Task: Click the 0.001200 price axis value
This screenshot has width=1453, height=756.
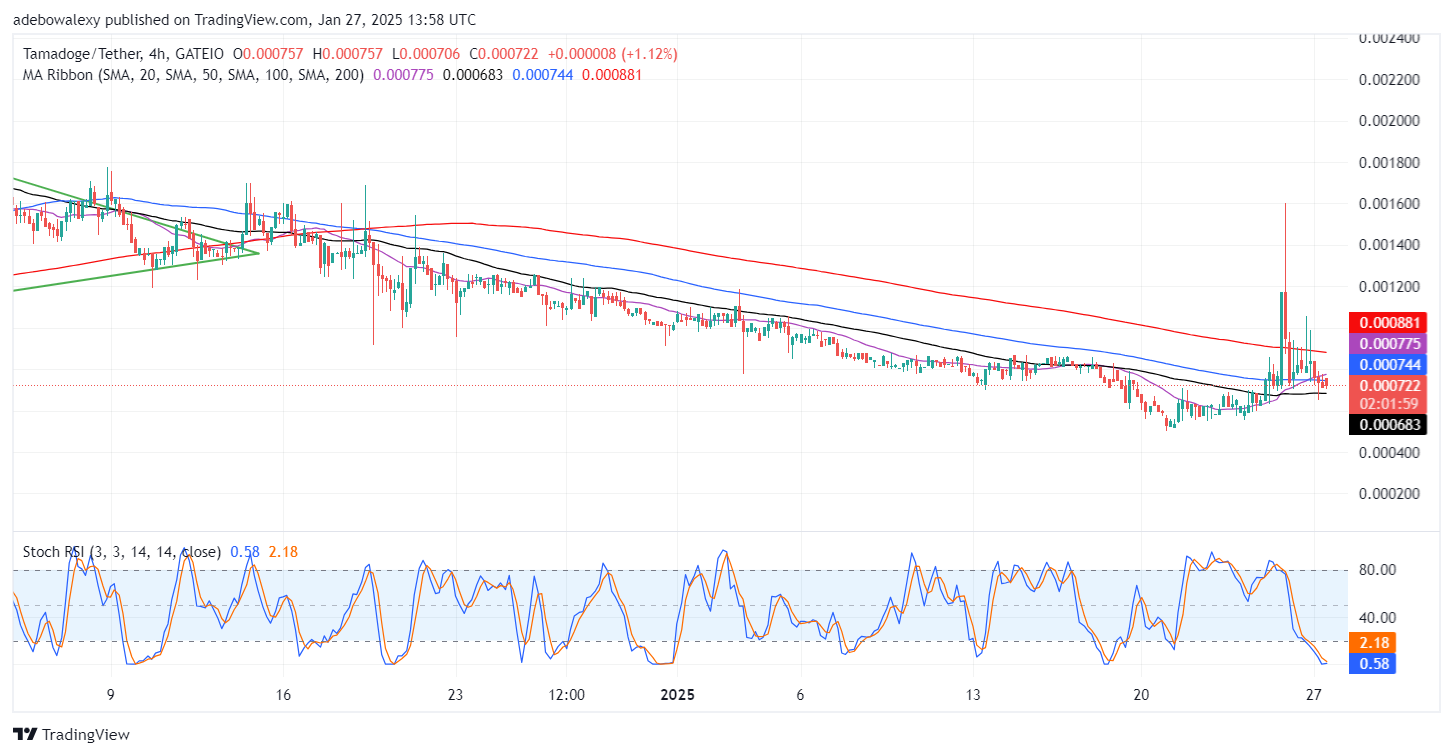Action: pos(1390,287)
